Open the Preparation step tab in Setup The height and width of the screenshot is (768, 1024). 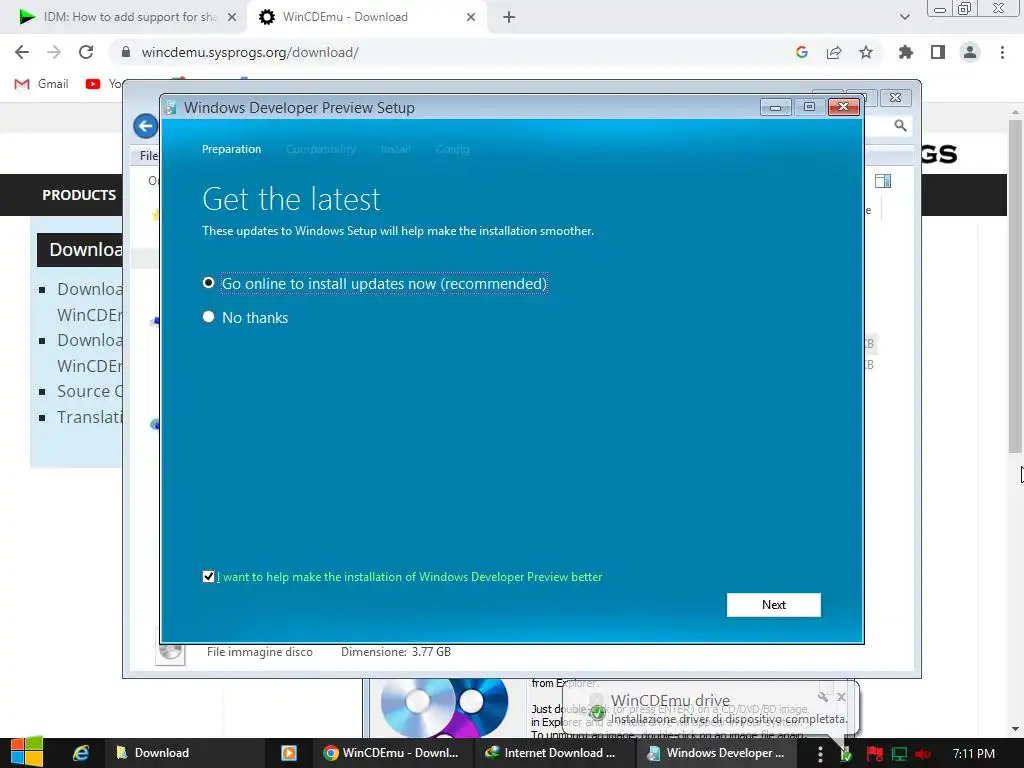pyautogui.click(x=231, y=149)
